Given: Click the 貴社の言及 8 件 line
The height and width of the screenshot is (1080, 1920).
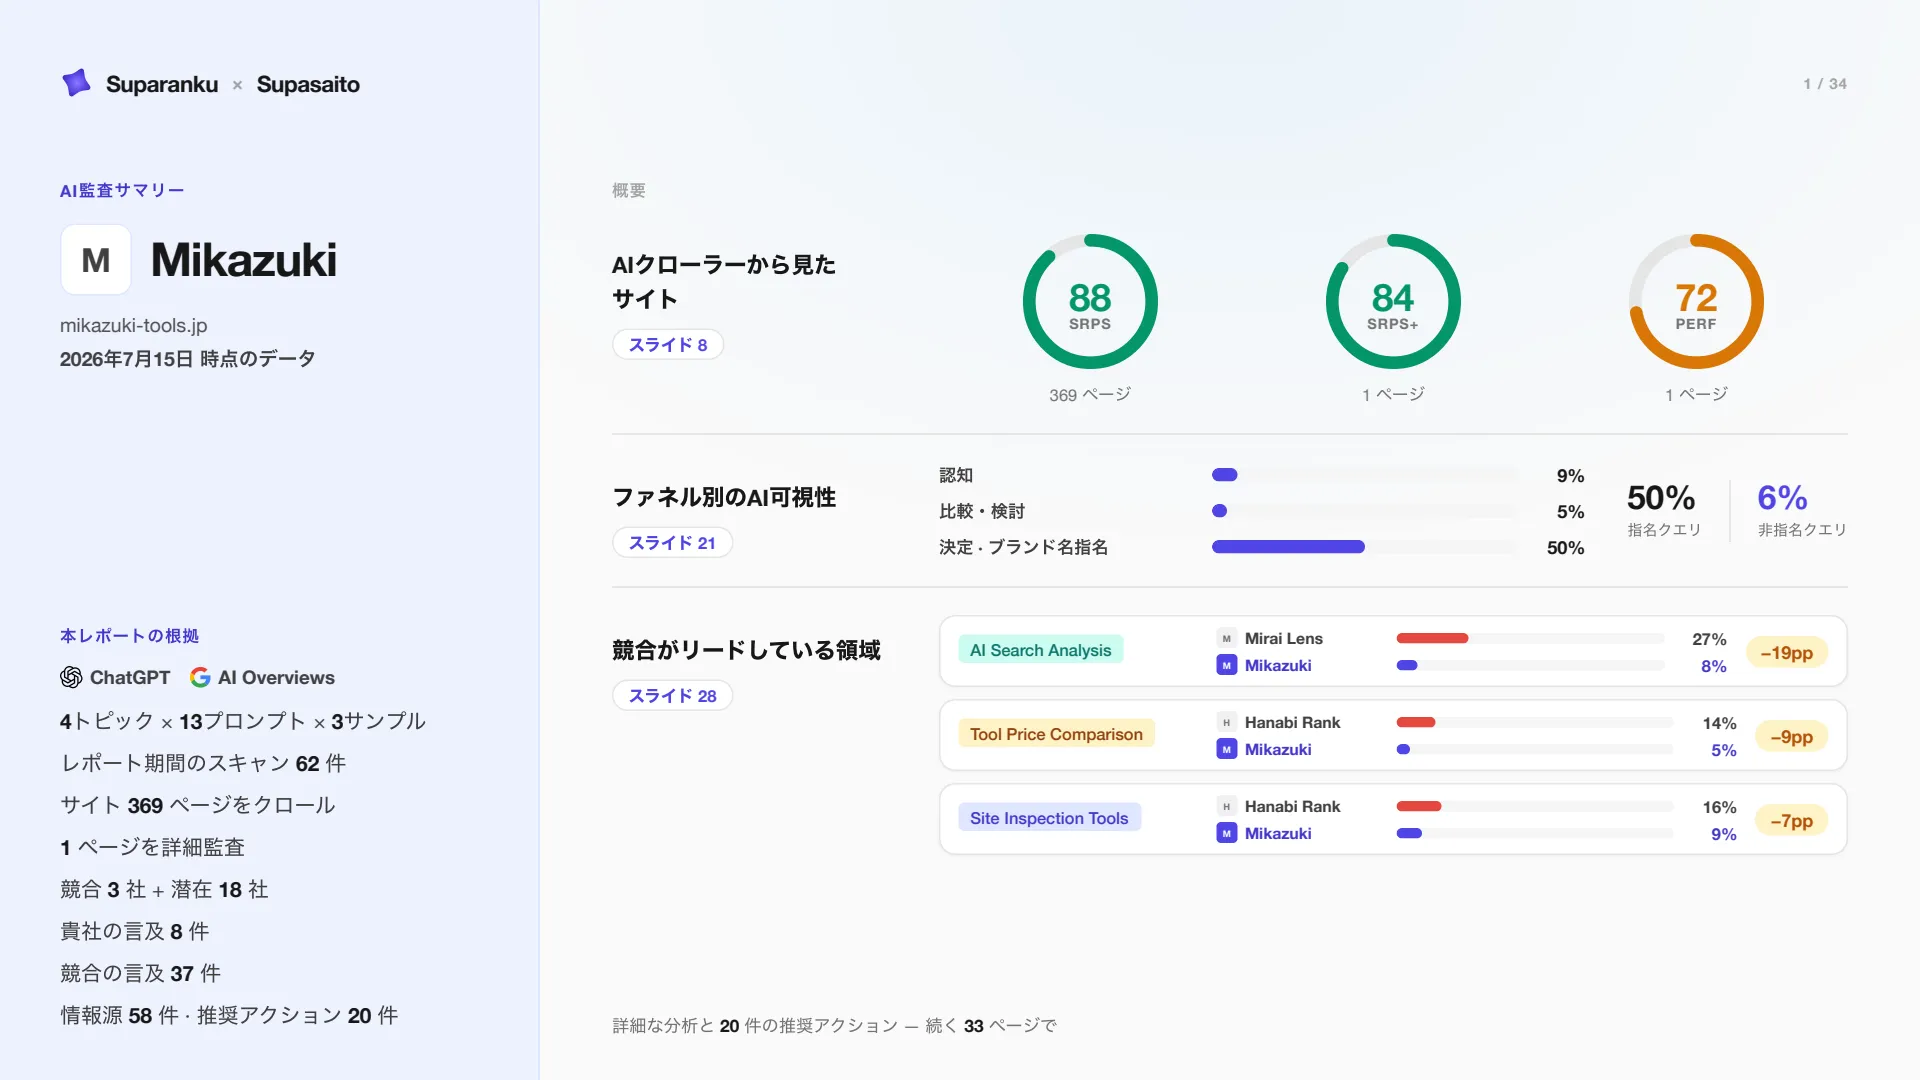Looking at the screenshot, I should pos(135,931).
